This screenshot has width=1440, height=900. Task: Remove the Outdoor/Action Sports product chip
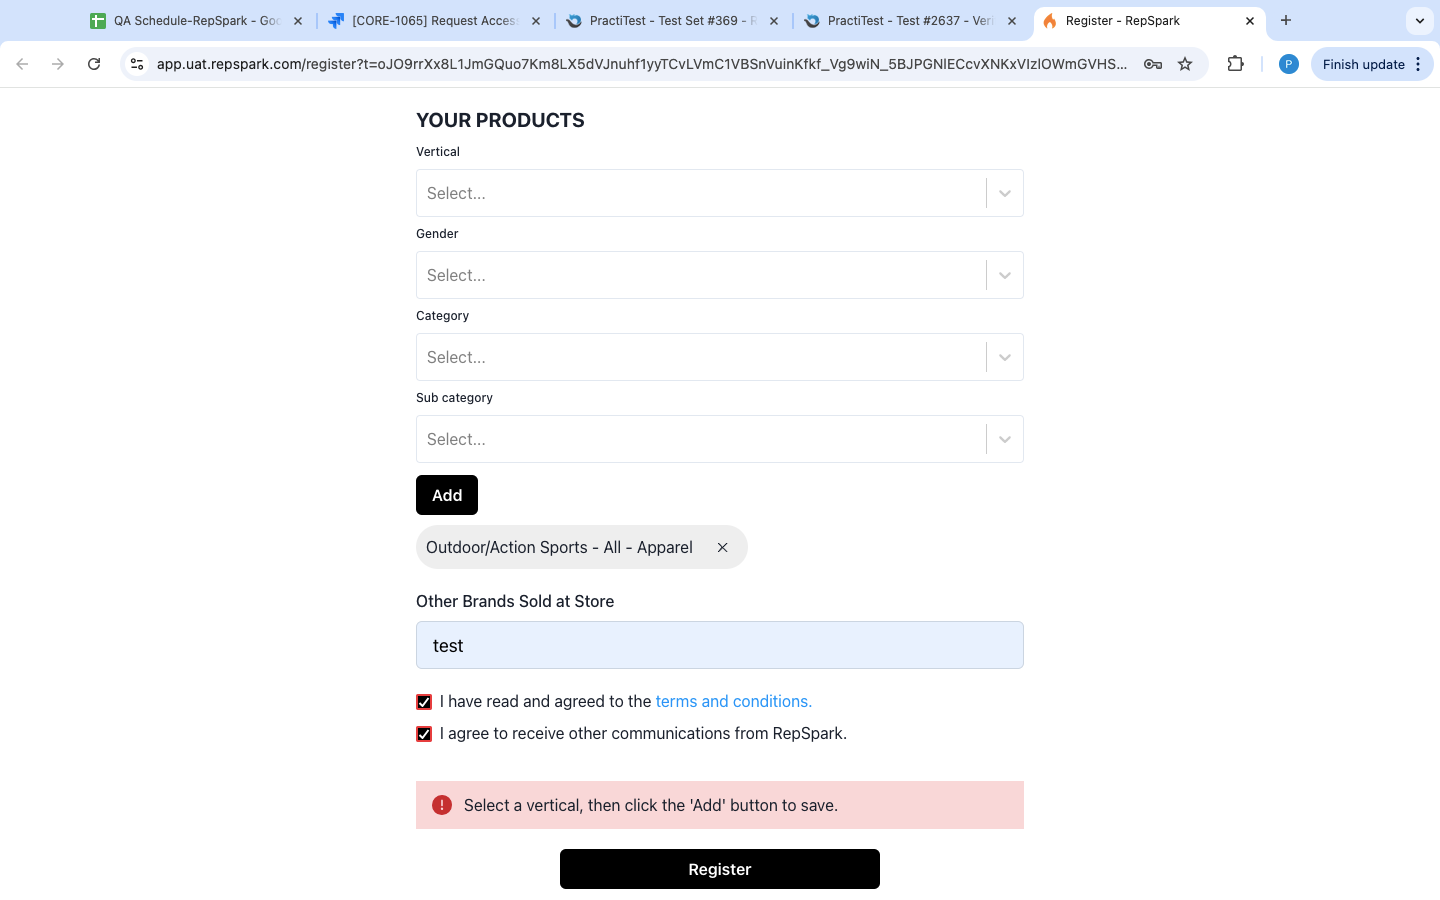click(722, 547)
